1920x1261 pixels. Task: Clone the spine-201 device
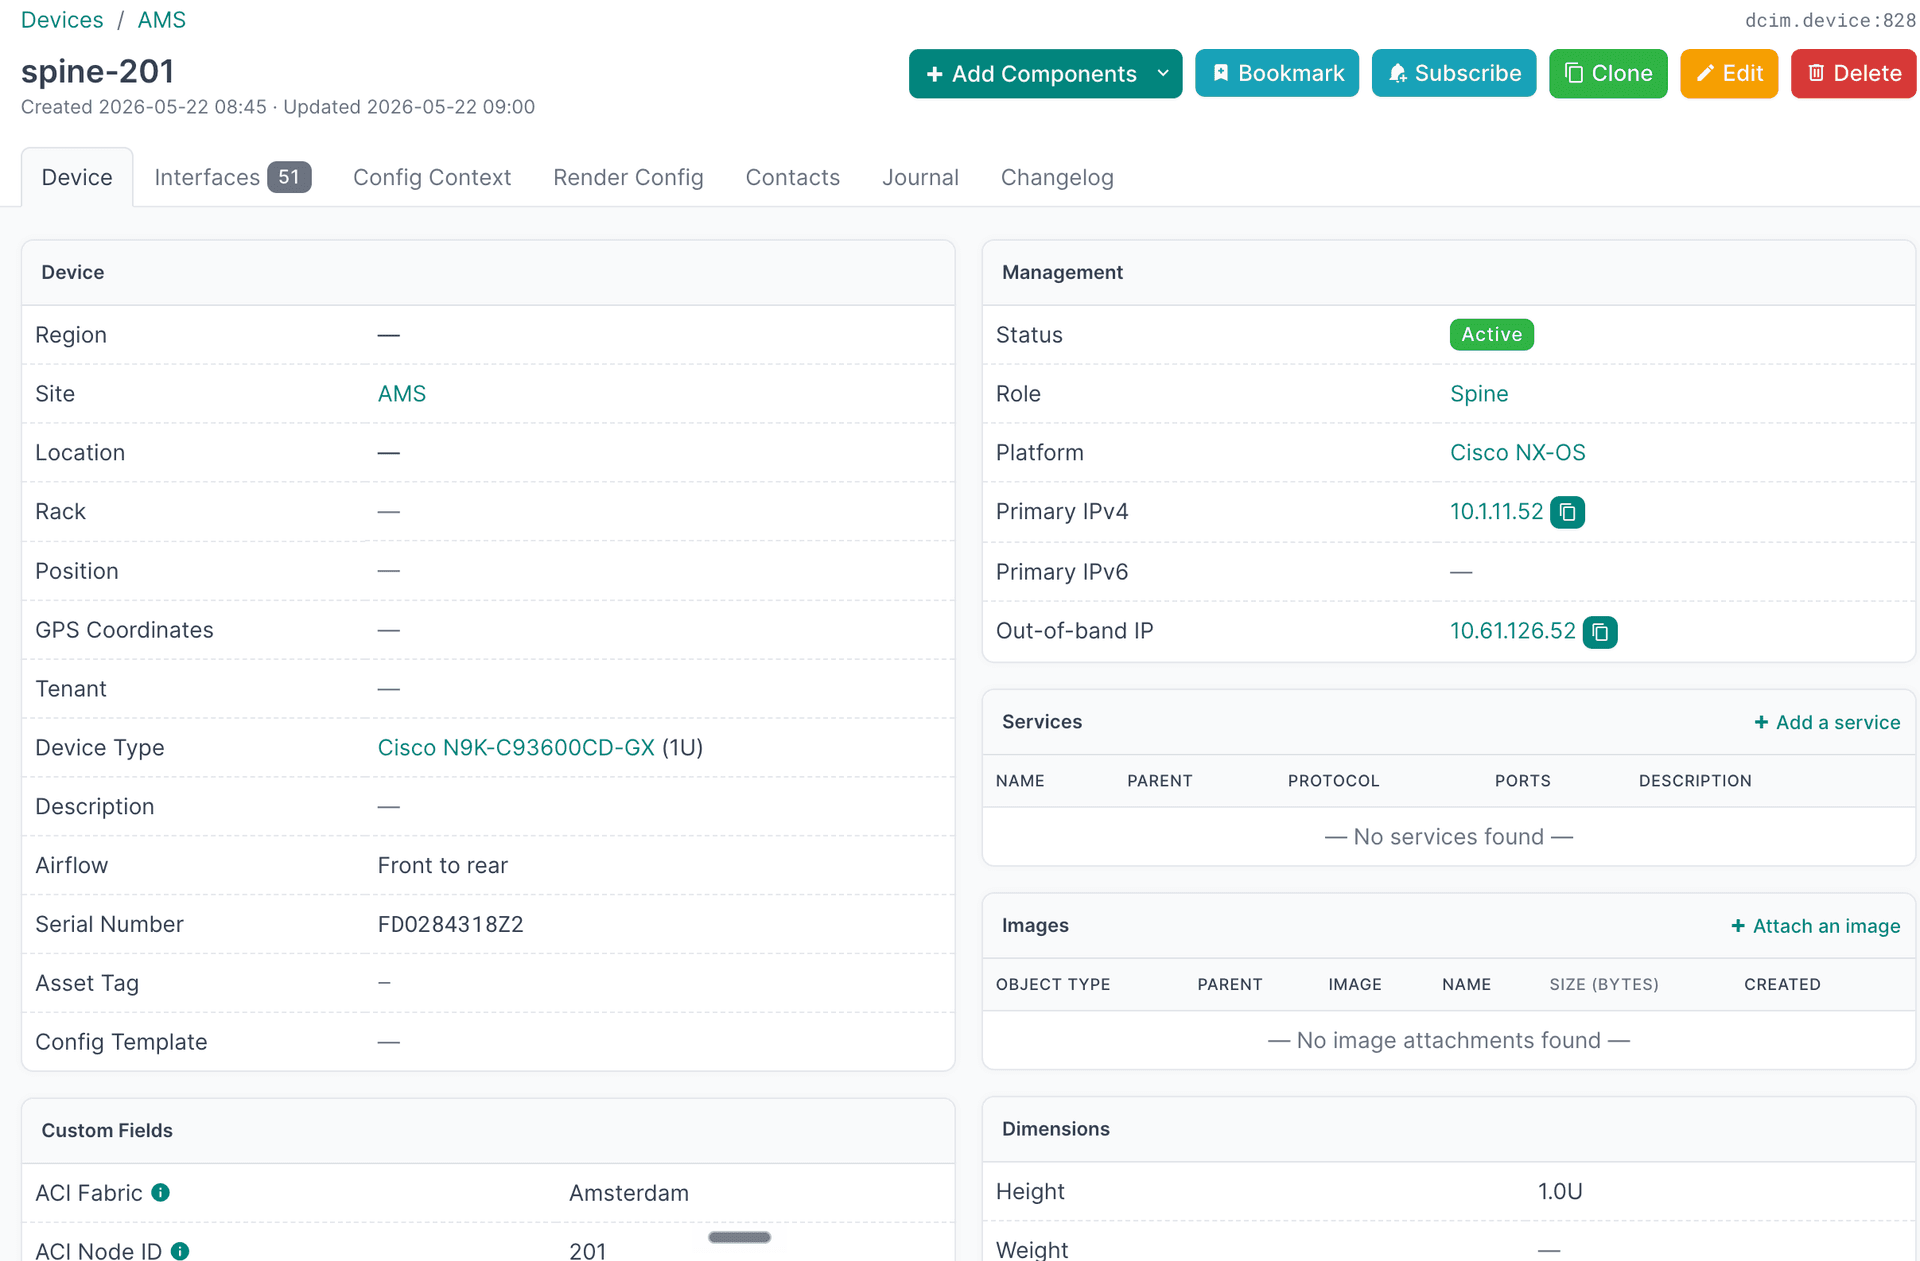tap(1608, 73)
